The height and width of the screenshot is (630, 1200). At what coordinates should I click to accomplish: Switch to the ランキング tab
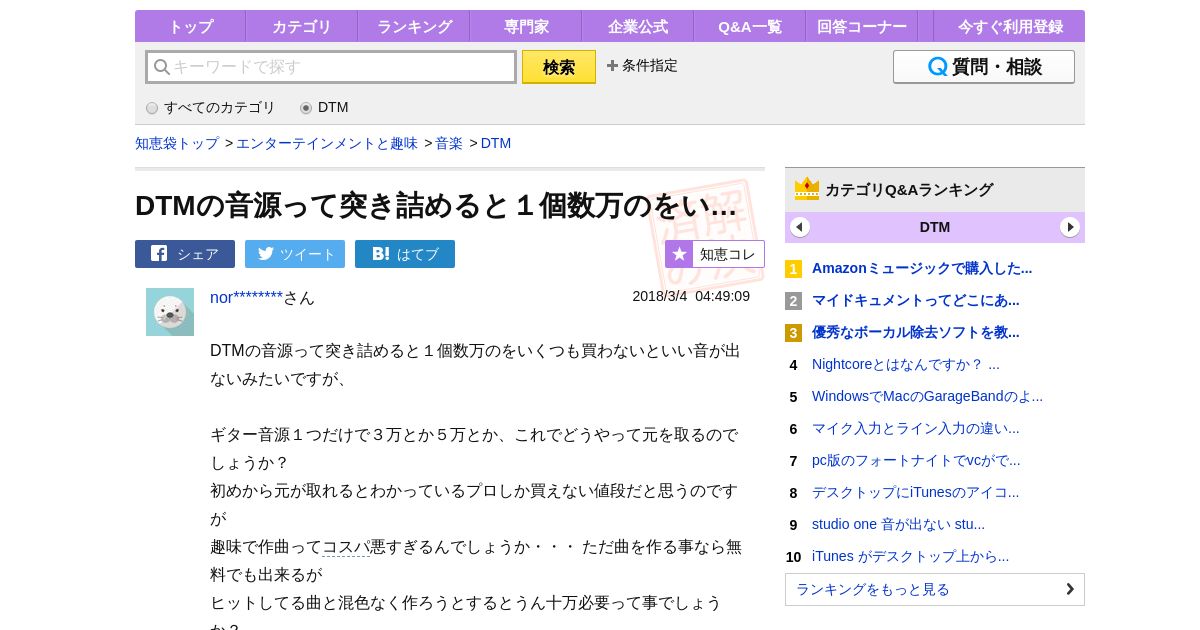[413, 27]
